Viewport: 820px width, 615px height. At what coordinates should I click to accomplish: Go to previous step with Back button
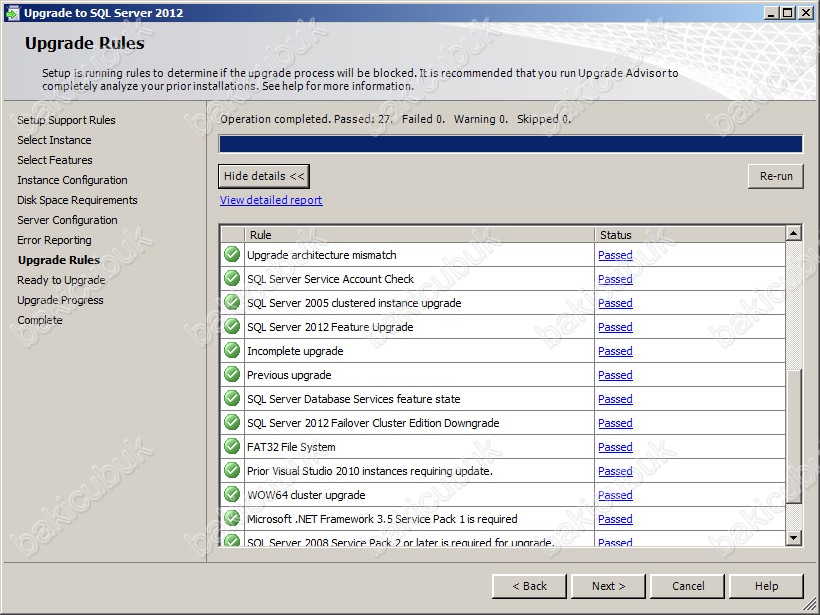tap(529, 586)
